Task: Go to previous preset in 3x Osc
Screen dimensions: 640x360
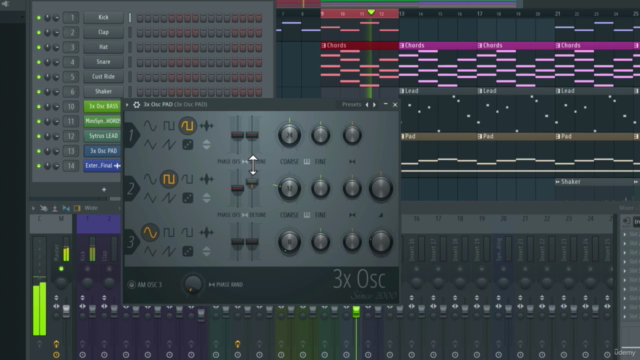Action: click(367, 105)
